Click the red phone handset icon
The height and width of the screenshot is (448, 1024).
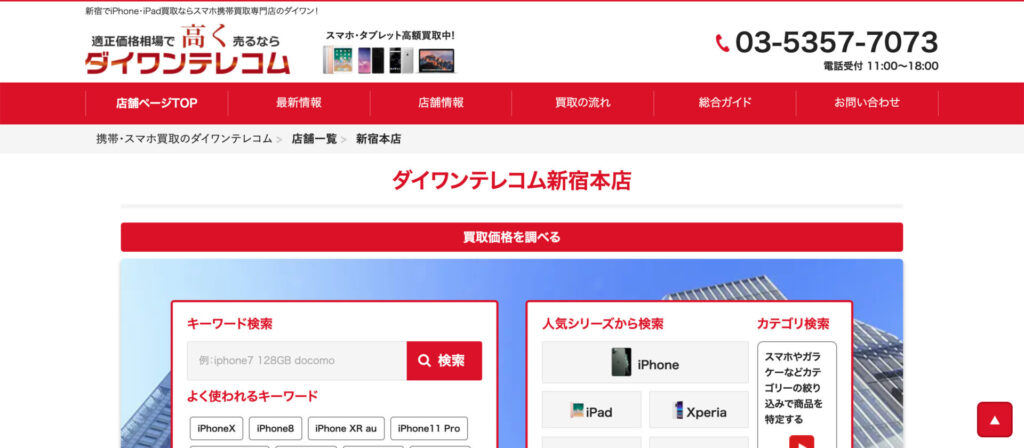[x=722, y=43]
